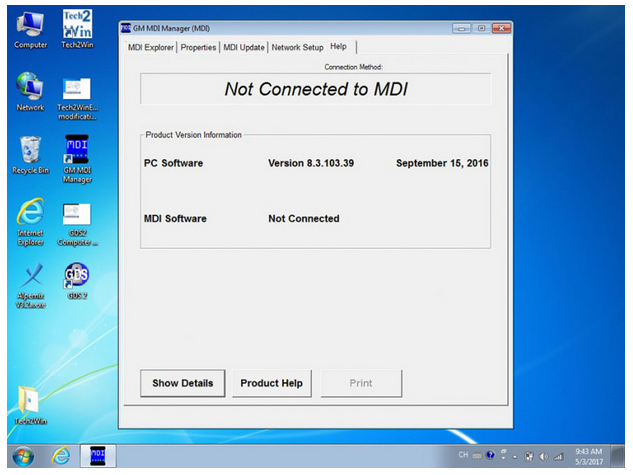Maximize the GM MDI Manager window
633x475 pixels.
[482, 28]
